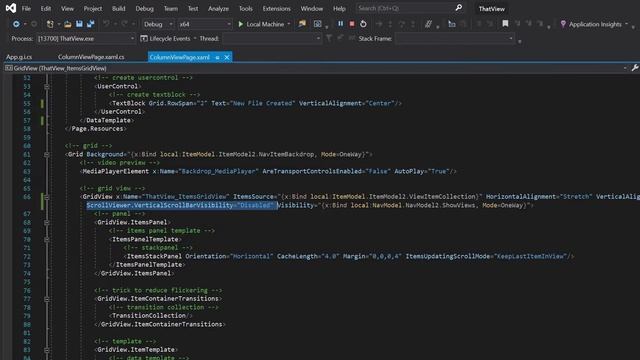The image size is (640, 360).
Task: Open the File menu
Action: pyautogui.click(x=26, y=8)
